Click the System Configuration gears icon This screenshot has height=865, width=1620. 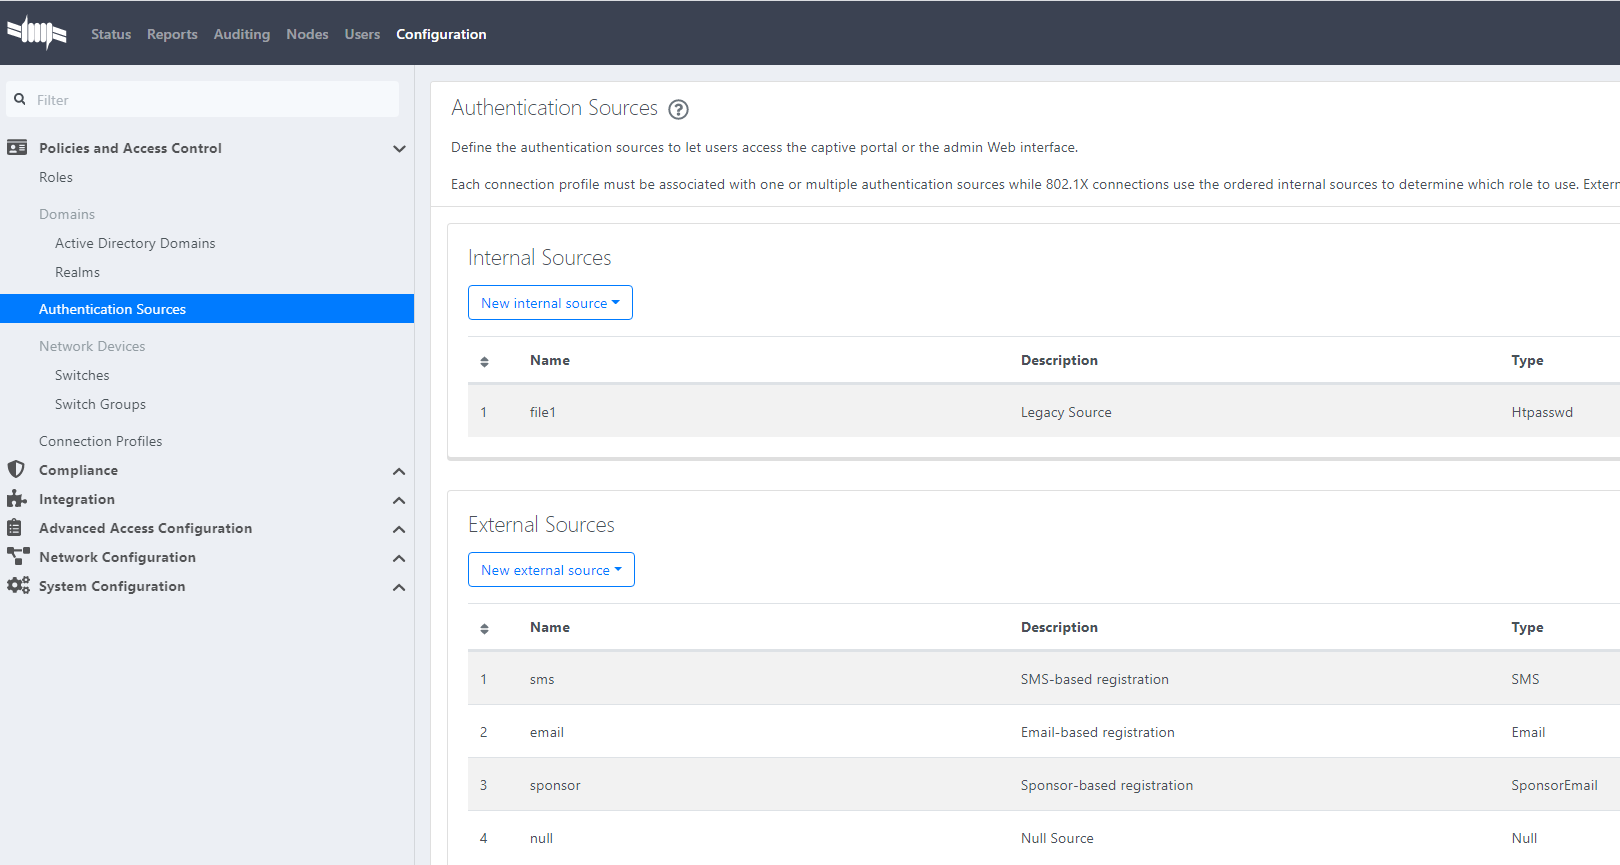(18, 586)
